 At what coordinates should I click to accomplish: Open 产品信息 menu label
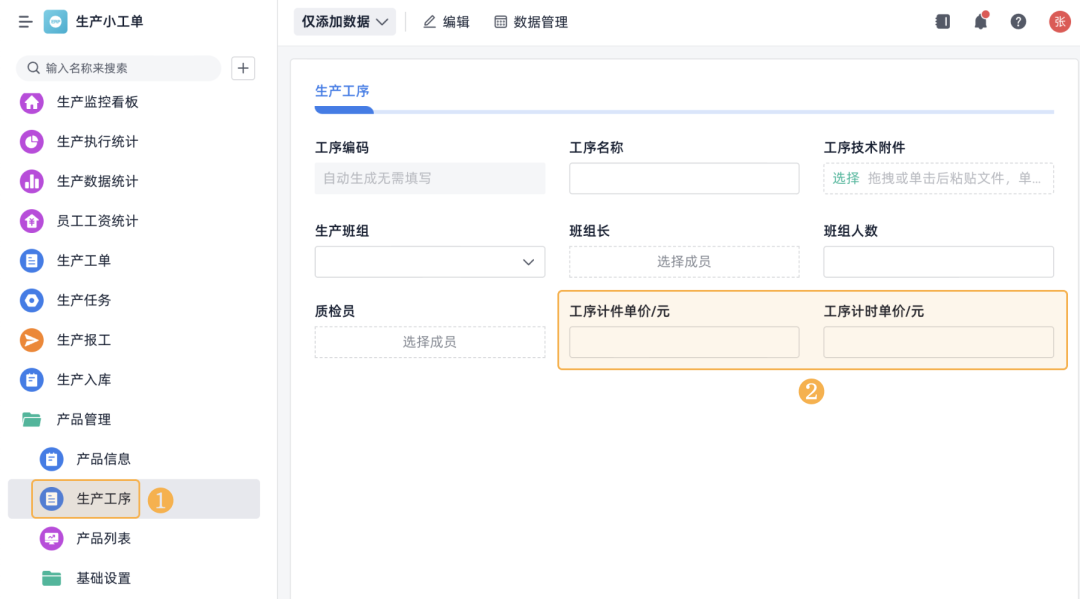(103, 459)
